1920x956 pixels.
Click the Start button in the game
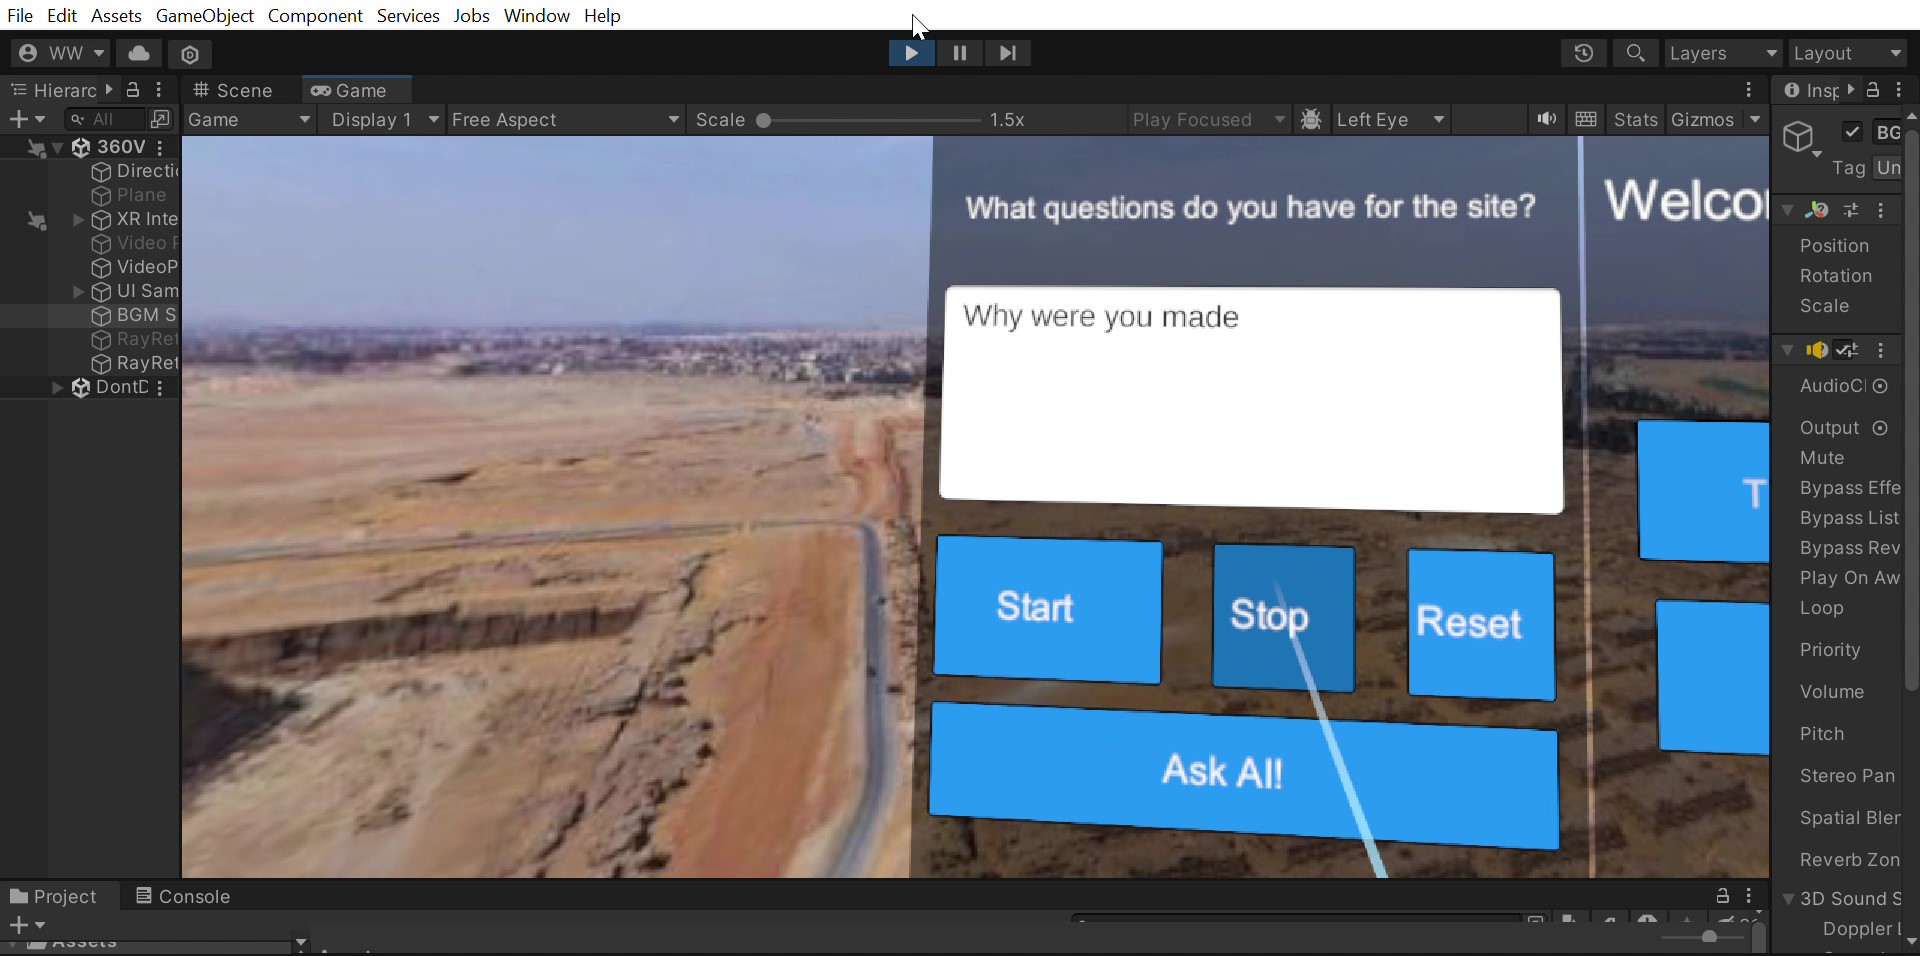click(1048, 609)
